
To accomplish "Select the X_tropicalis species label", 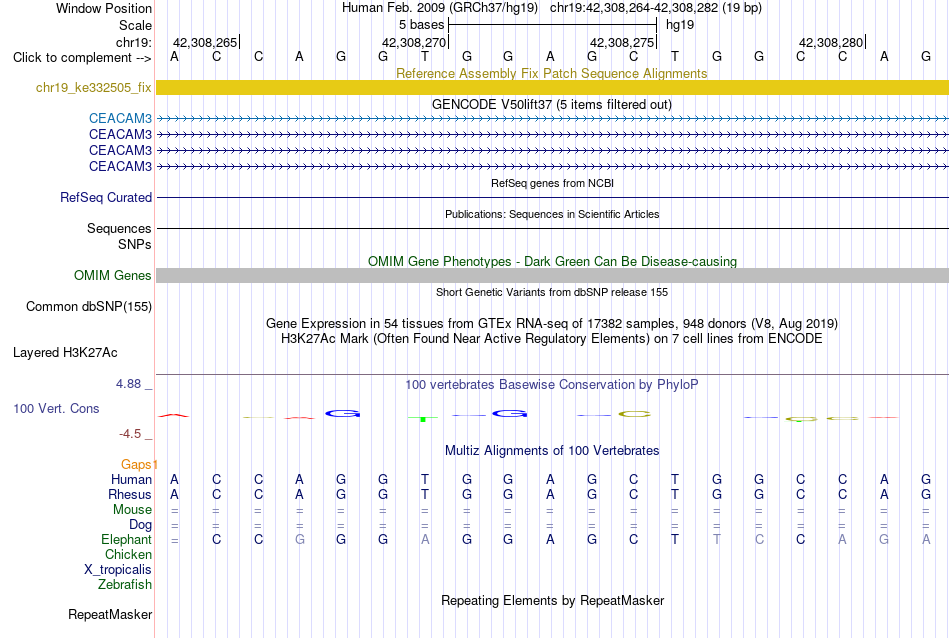I will coord(118,570).
